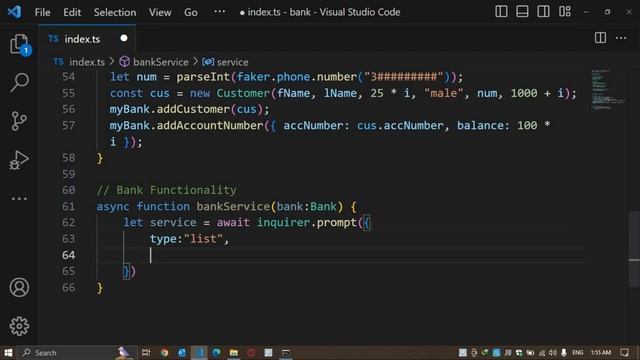Click parseInt on line 54

(x=203, y=77)
